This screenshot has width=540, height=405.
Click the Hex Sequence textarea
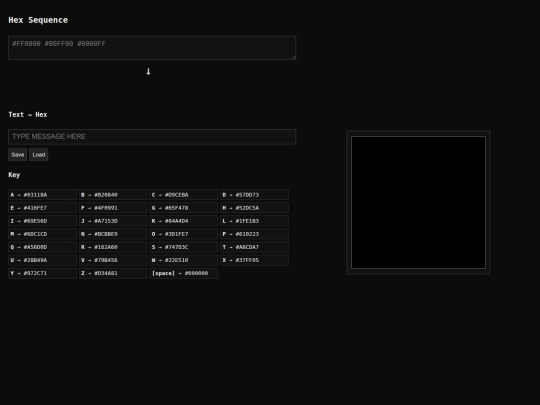[x=152, y=48]
